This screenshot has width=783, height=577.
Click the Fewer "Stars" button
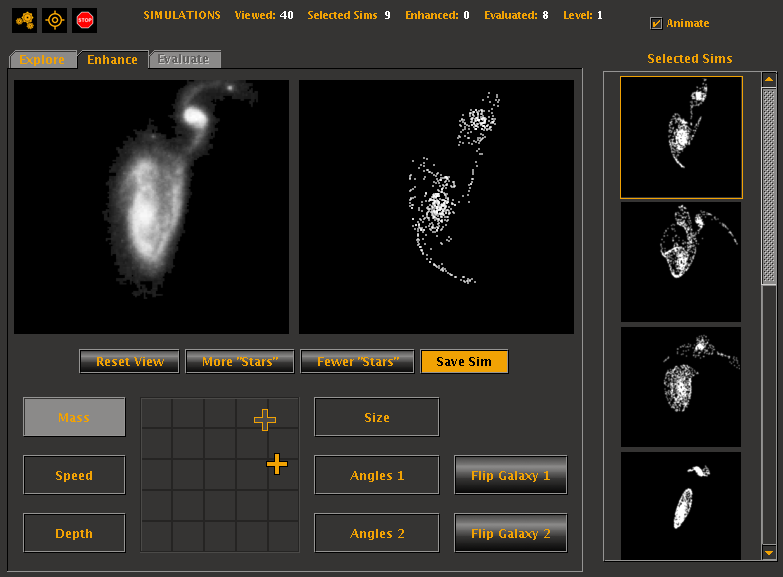[357, 361]
